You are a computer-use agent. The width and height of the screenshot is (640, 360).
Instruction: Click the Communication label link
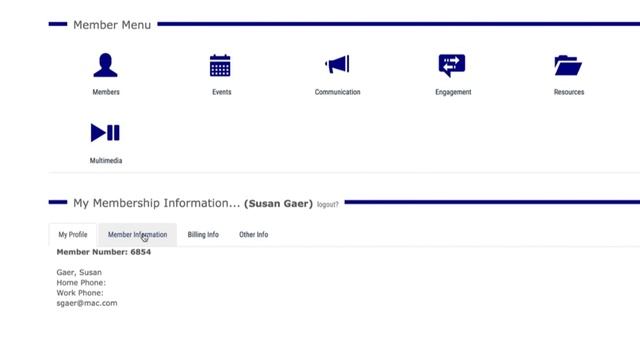point(338,92)
